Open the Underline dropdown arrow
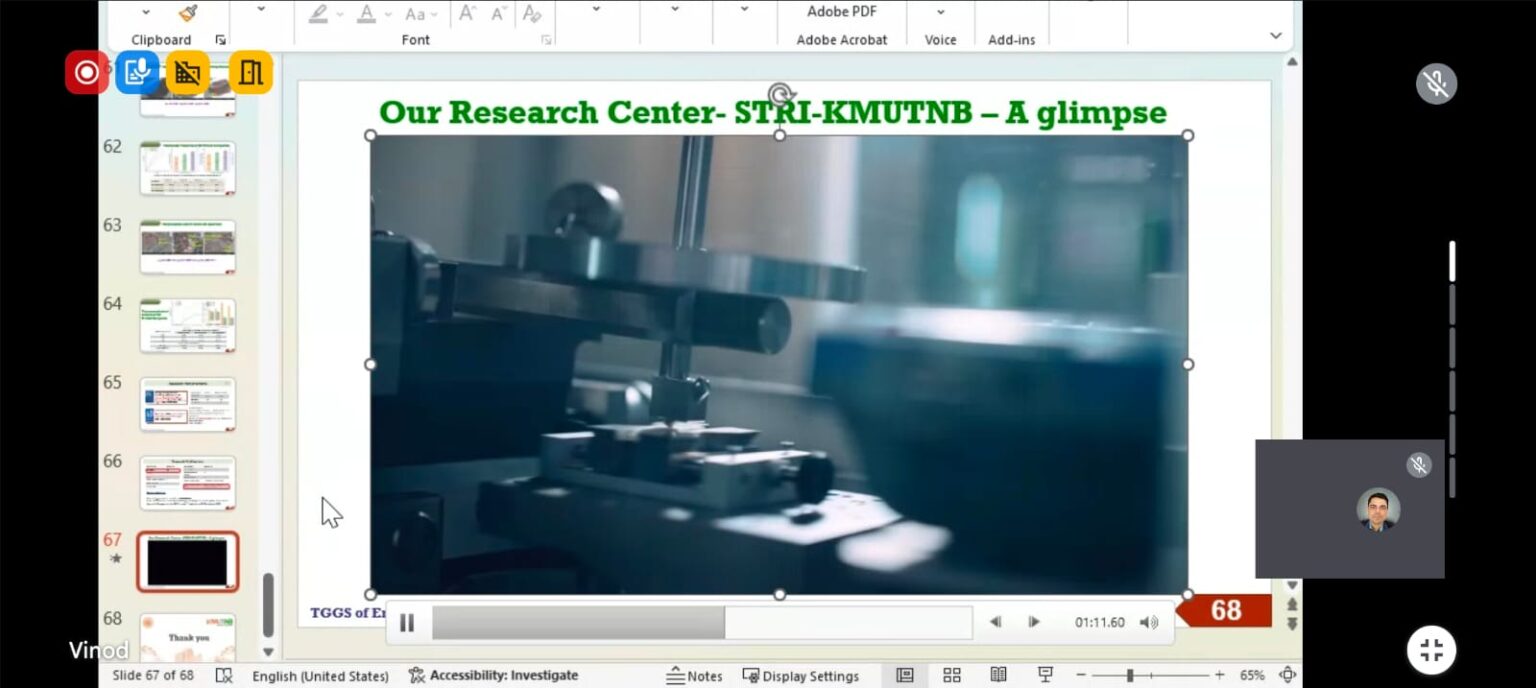 click(340, 13)
